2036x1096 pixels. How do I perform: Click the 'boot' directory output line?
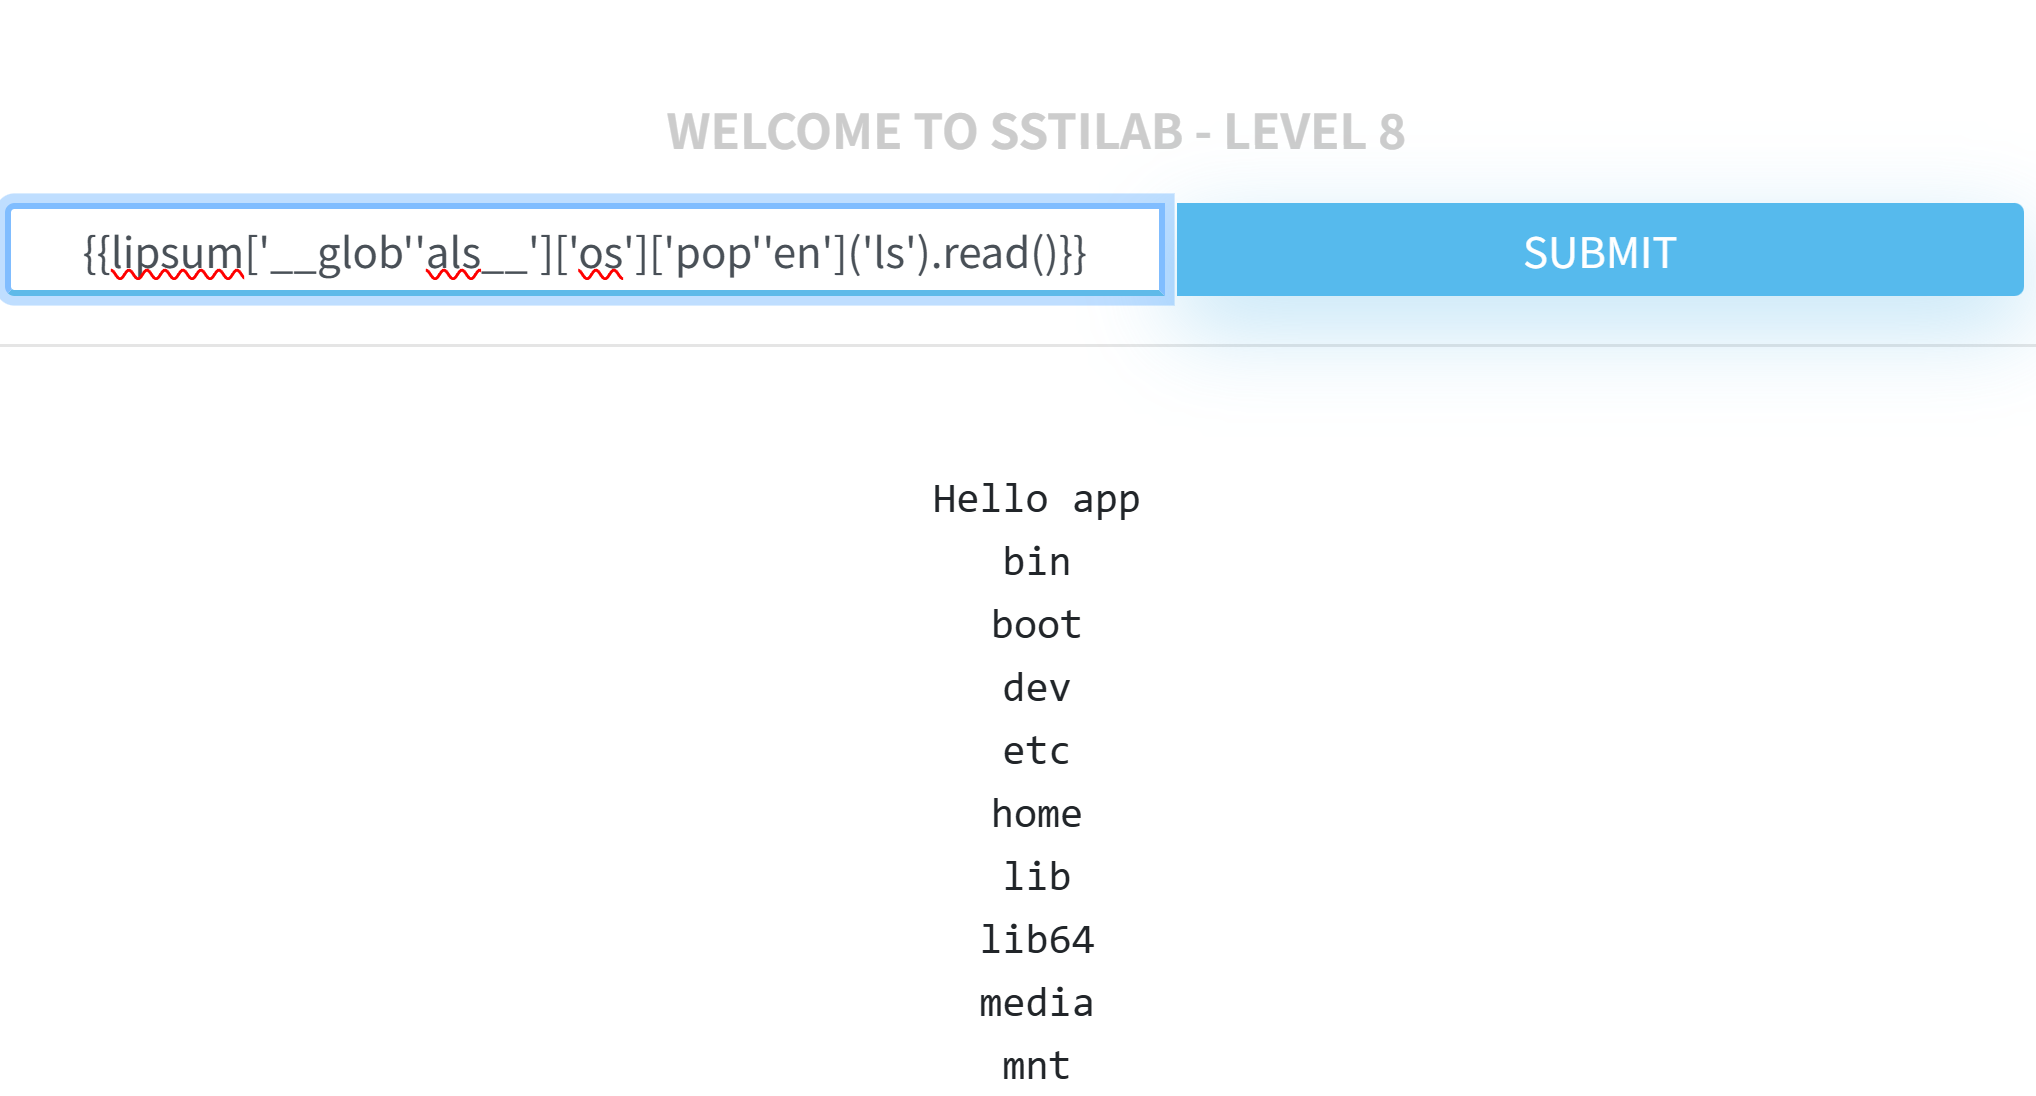click(1036, 625)
